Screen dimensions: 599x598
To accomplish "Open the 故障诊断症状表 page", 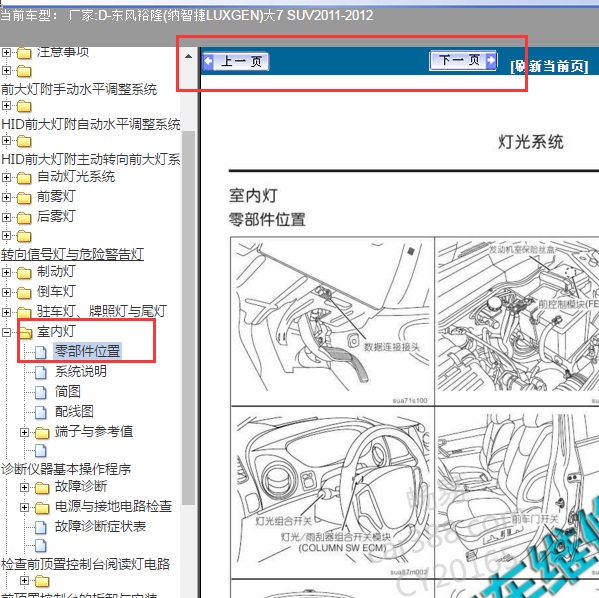I will pyautogui.click(x=100, y=527).
